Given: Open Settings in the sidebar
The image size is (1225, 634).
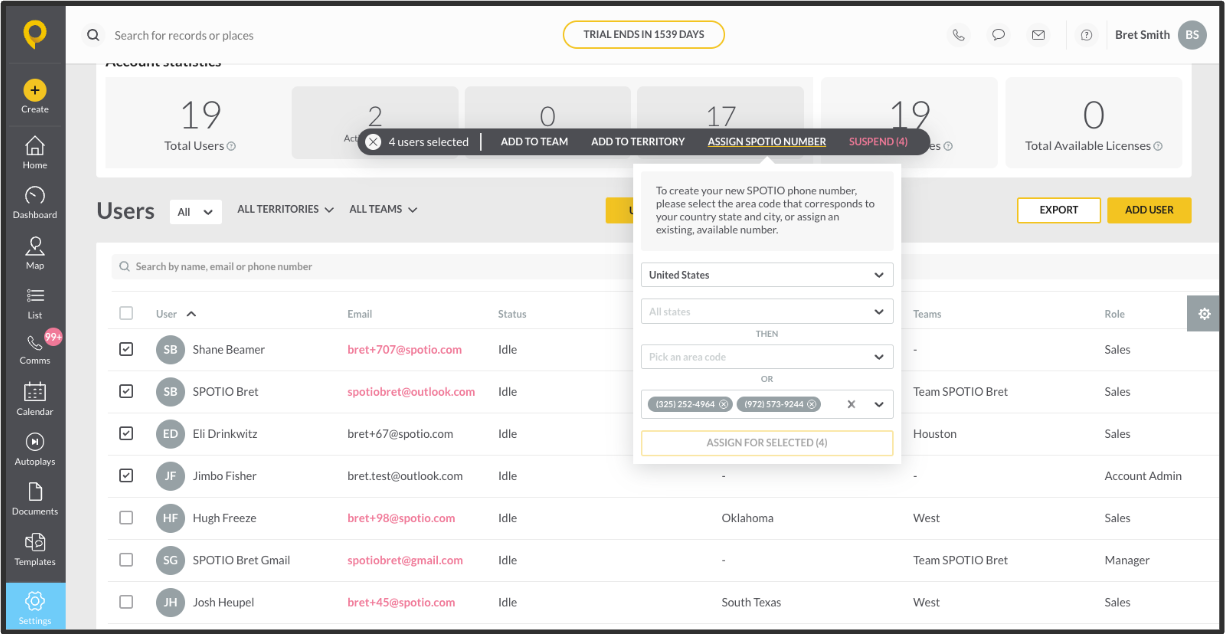Looking at the screenshot, I should pos(35,607).
